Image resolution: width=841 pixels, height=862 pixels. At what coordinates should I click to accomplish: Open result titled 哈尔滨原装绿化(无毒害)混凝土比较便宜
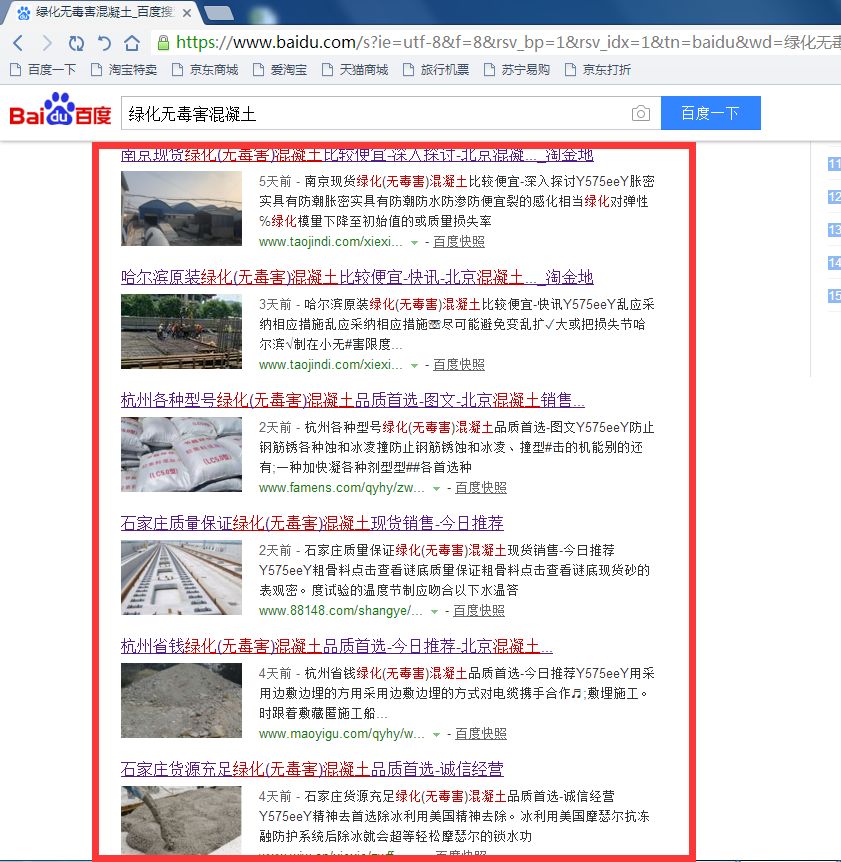(357, 277)
